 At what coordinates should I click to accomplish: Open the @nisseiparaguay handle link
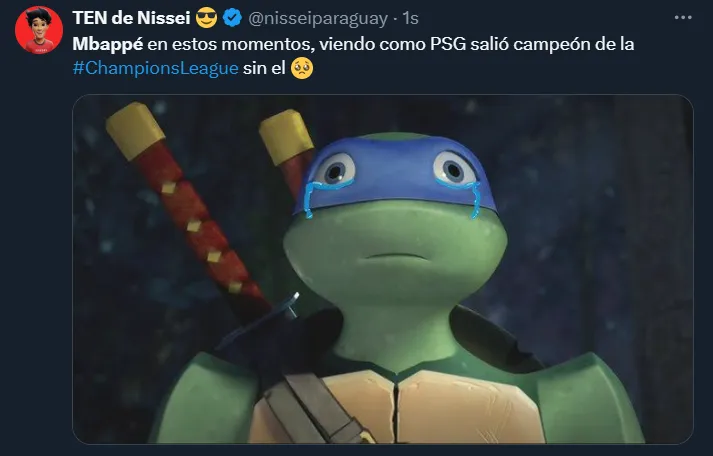318,18
